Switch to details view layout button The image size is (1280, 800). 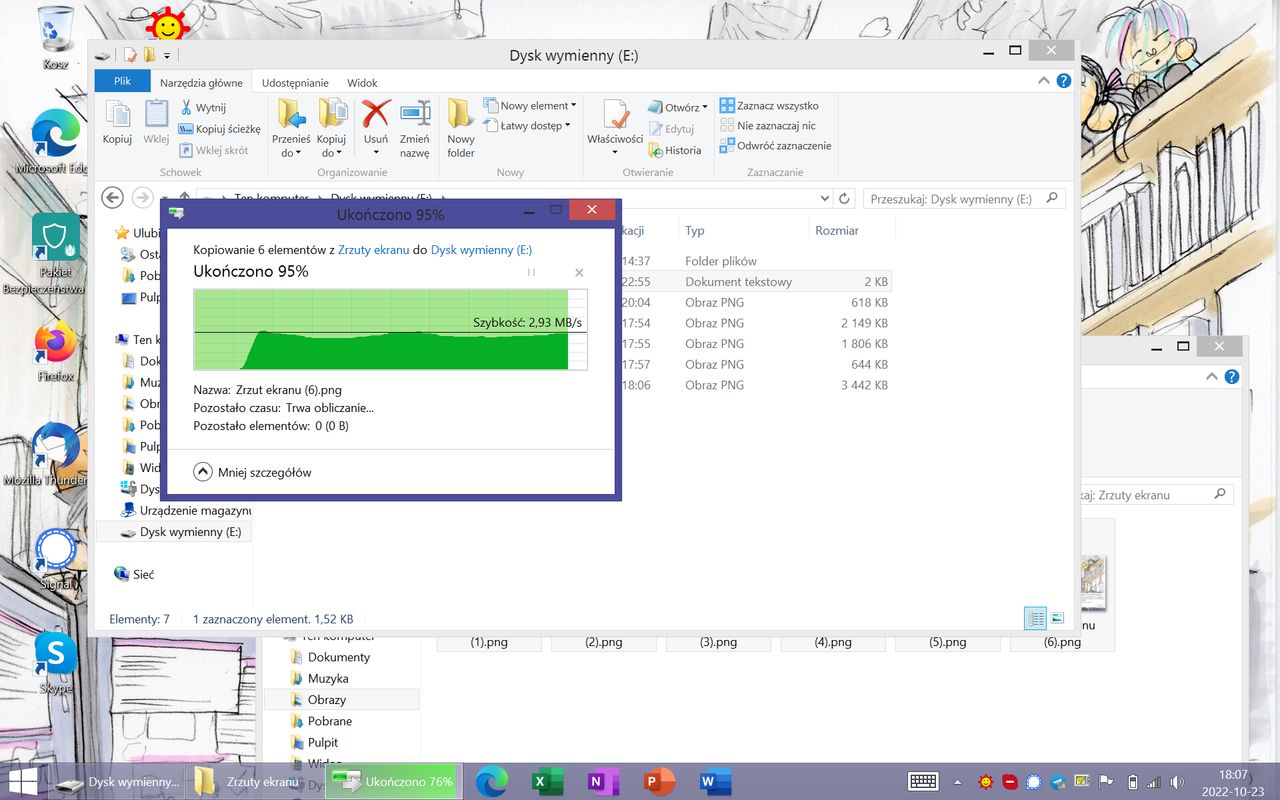(x=1036, y=618)
